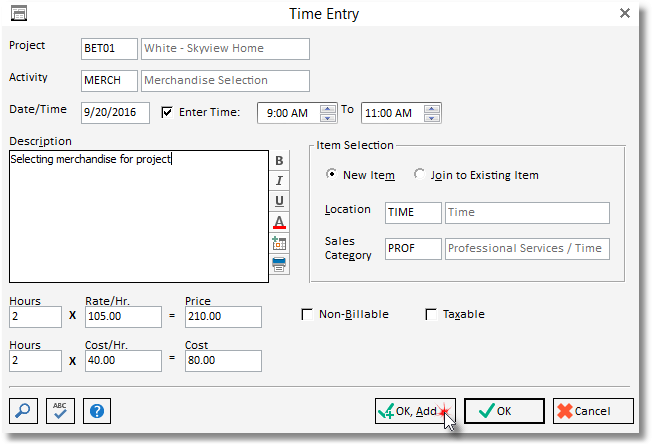This screenshot has width=653, height=447.
Task: Insert date stamp icon beside description
Action: (x=279, y=243)
